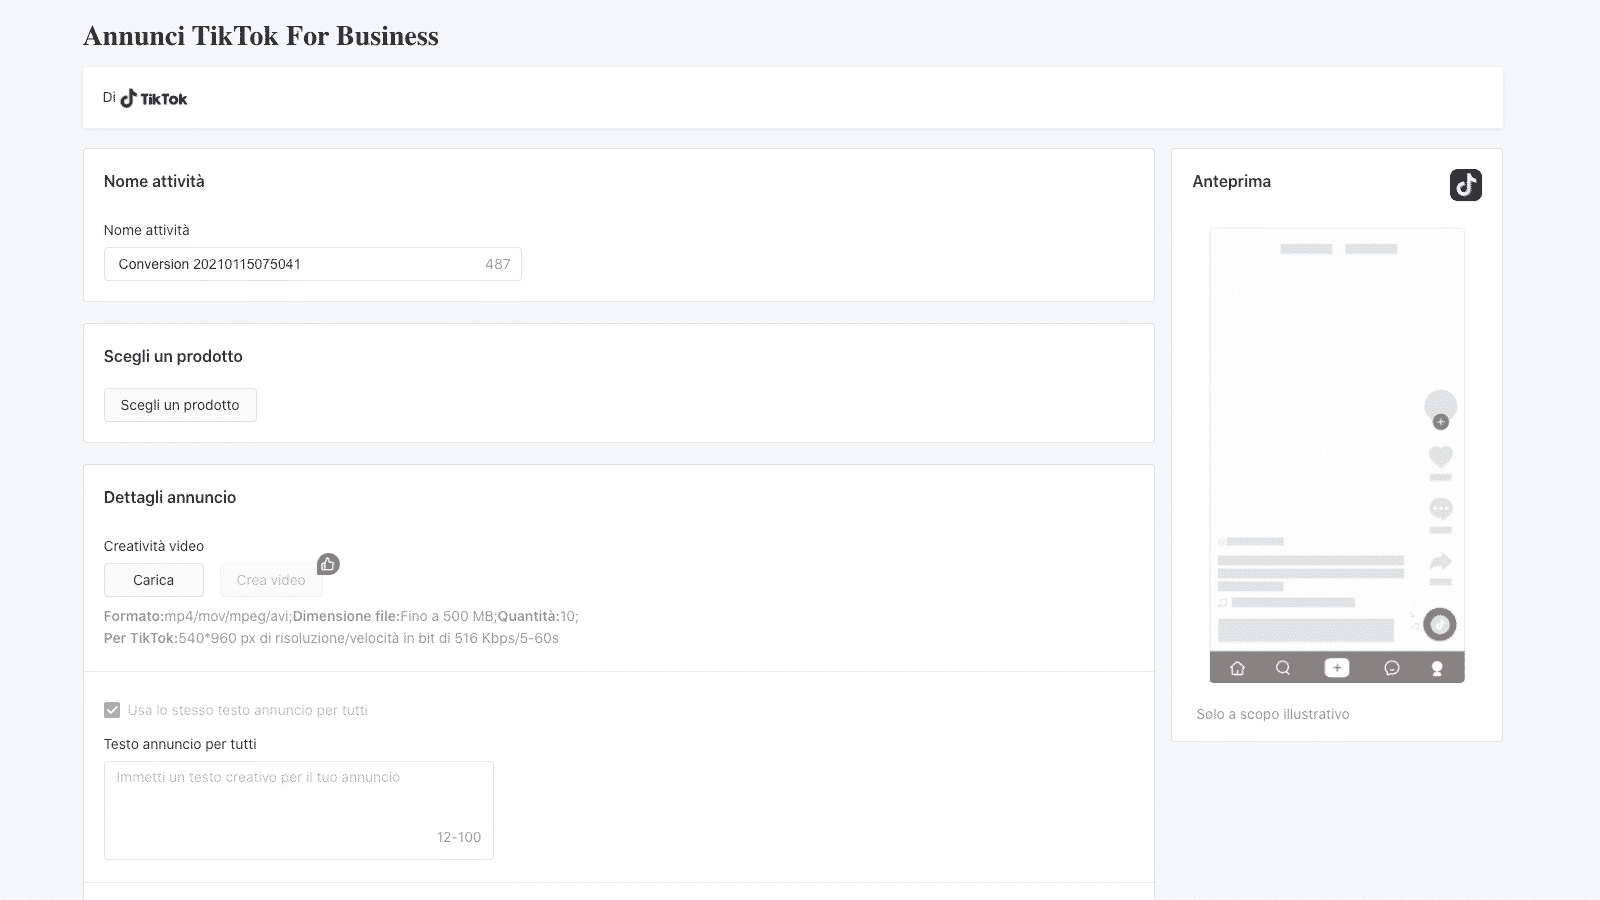Click the spinning music disc in the preview
The height and width of the screenshot is (900, 1600).
(1439, 625)
